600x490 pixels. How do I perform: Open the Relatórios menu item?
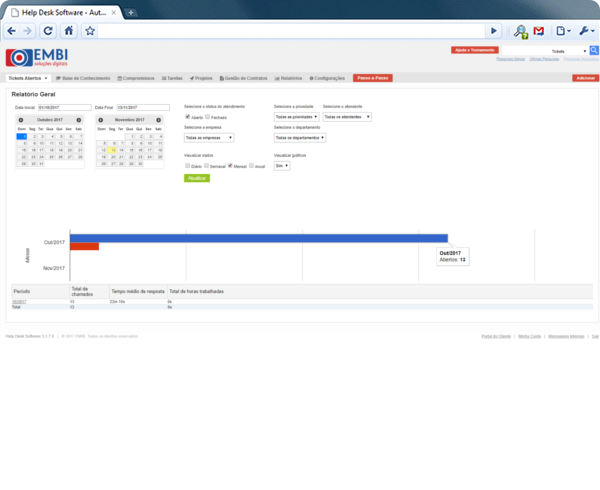(288, 77)
